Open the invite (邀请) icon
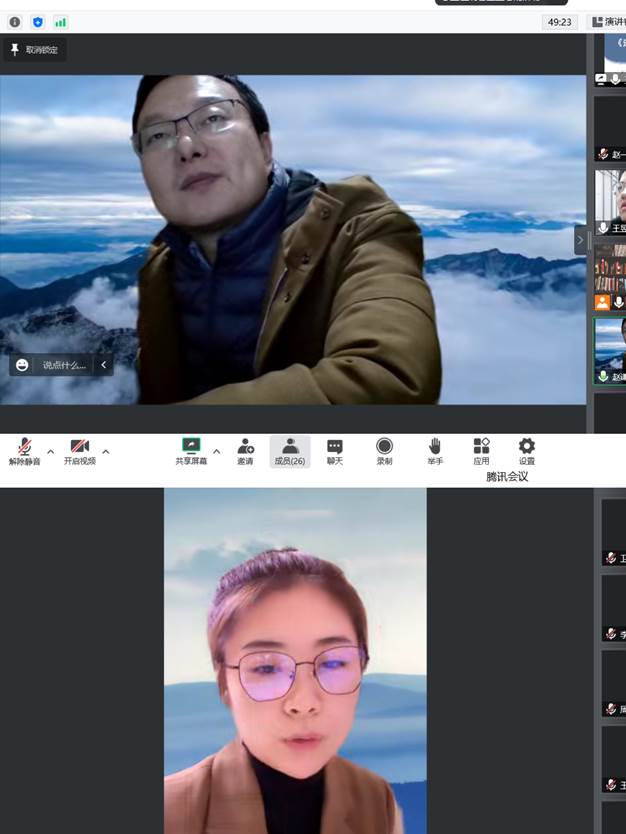626x834 pixels. (x=245, y=450)
